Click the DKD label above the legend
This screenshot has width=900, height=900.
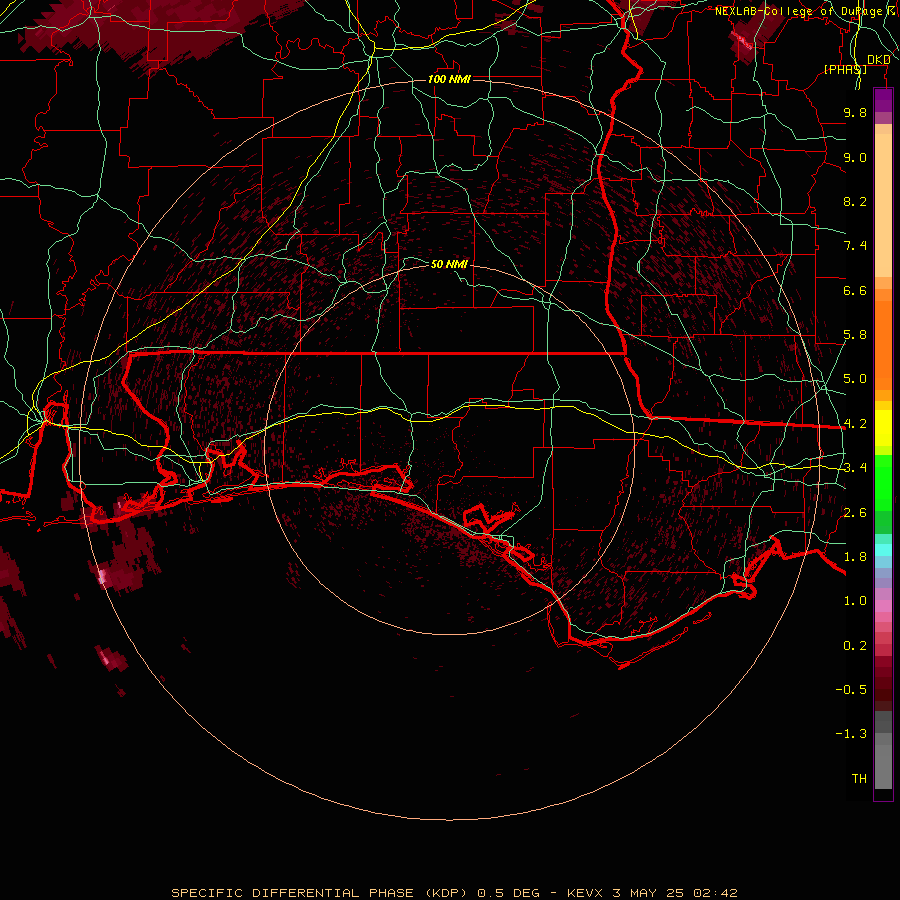pyautogui.click(x=878, y=60)
